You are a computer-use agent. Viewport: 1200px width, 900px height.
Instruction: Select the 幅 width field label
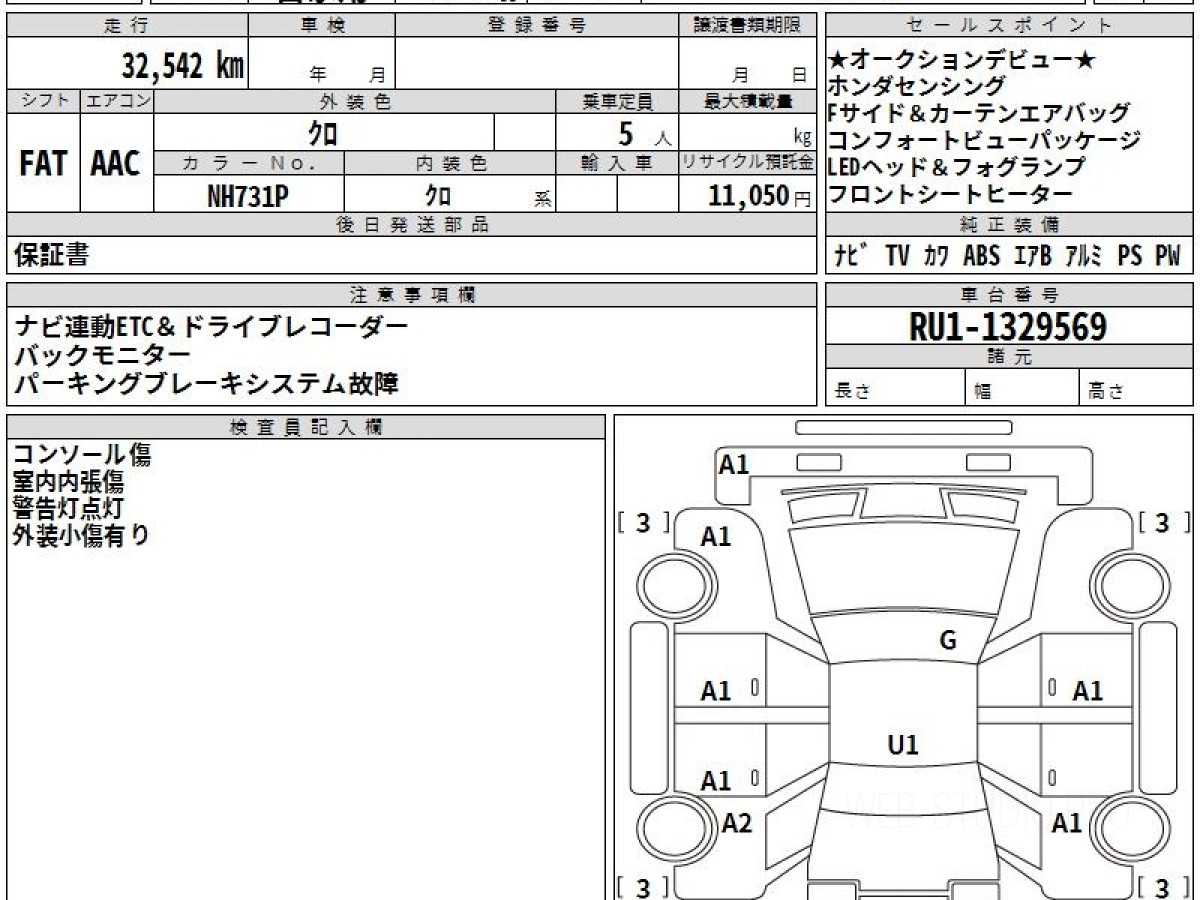point(982,392)
